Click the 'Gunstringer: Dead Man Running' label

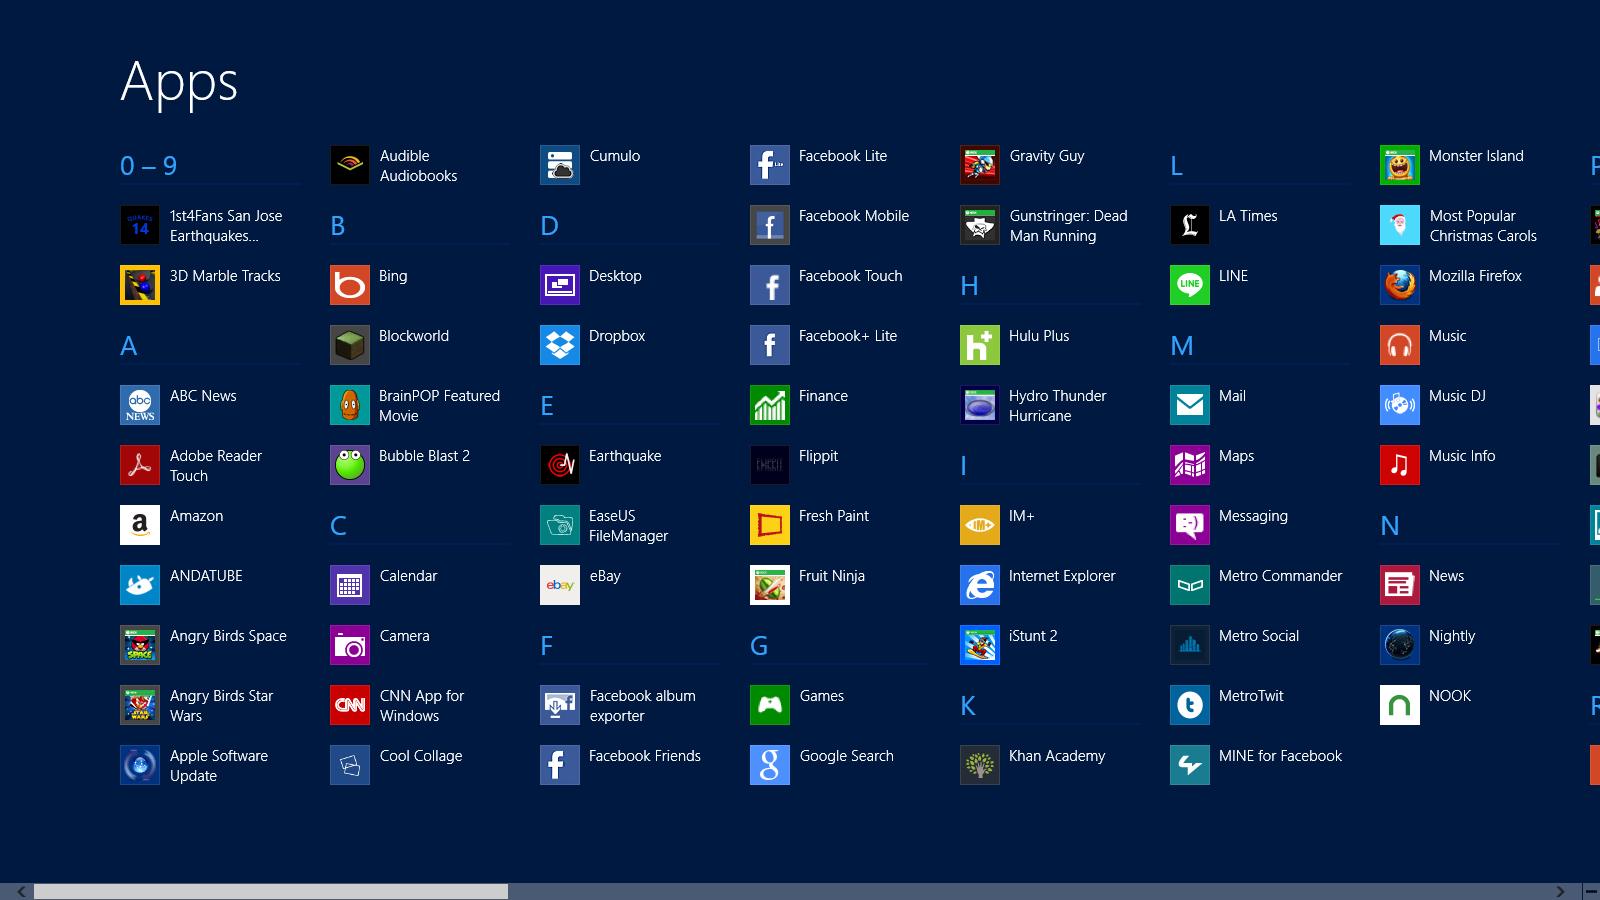point(1068,226)
